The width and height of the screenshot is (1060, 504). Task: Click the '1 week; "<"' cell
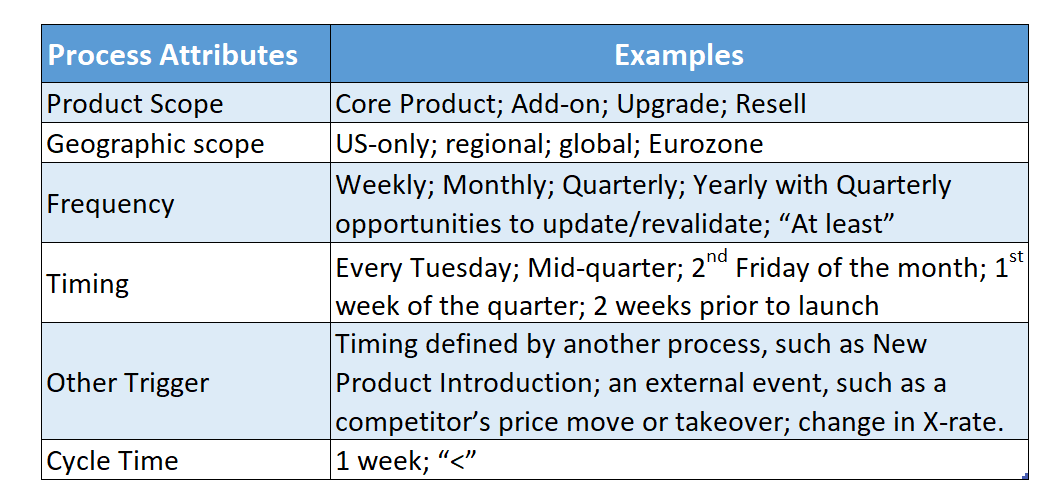coord(679,460)
